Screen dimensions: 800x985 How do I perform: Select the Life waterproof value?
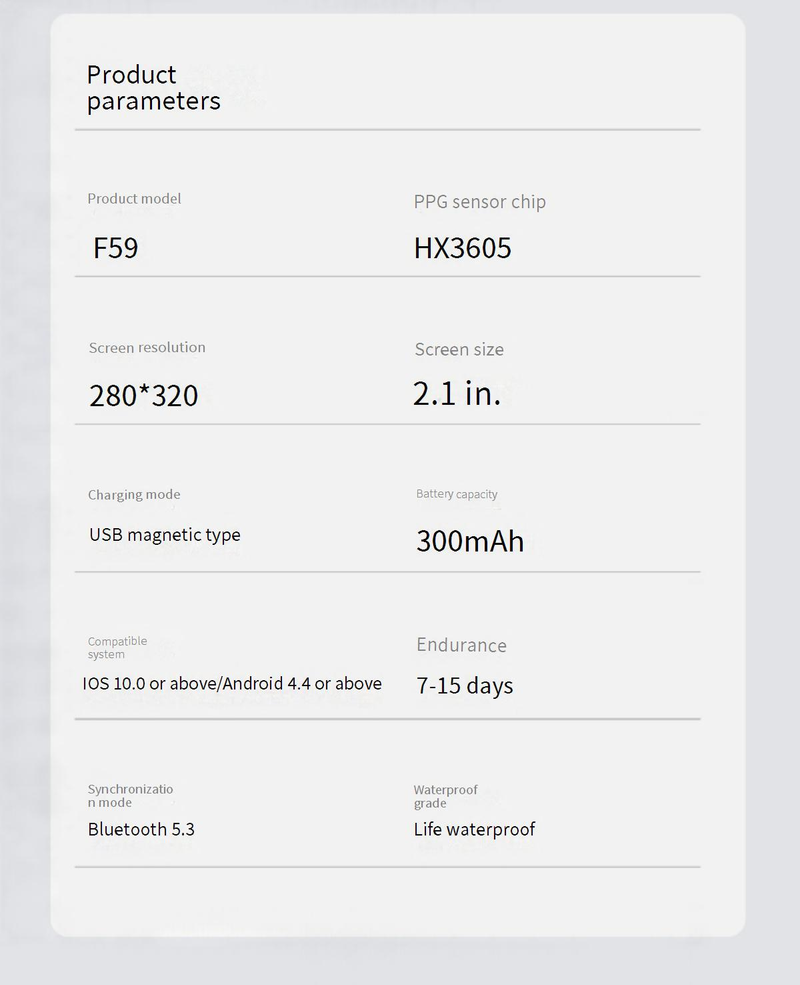point(474,829)
